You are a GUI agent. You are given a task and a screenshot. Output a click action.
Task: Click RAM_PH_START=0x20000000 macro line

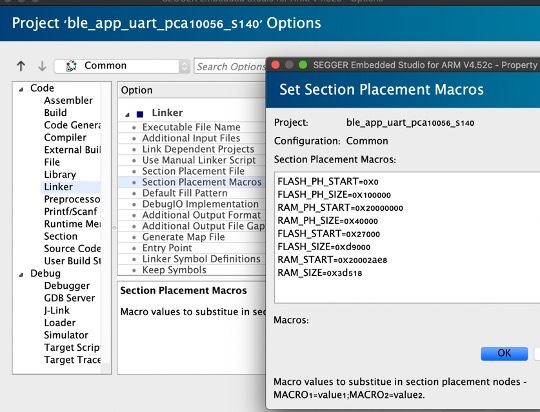[340, 208]
